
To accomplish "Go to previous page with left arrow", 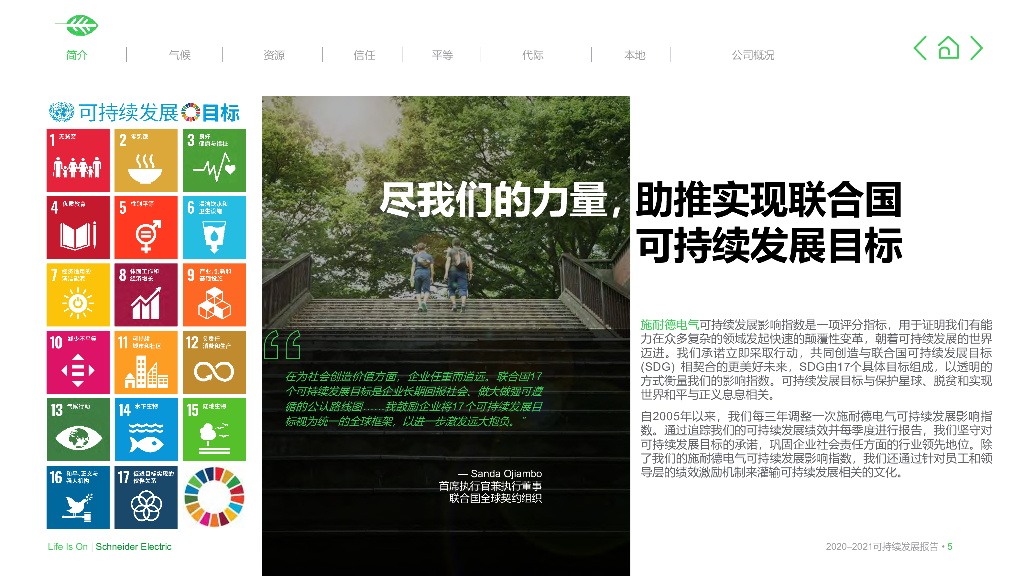I will pyautogui.click(x=920, y=48).
